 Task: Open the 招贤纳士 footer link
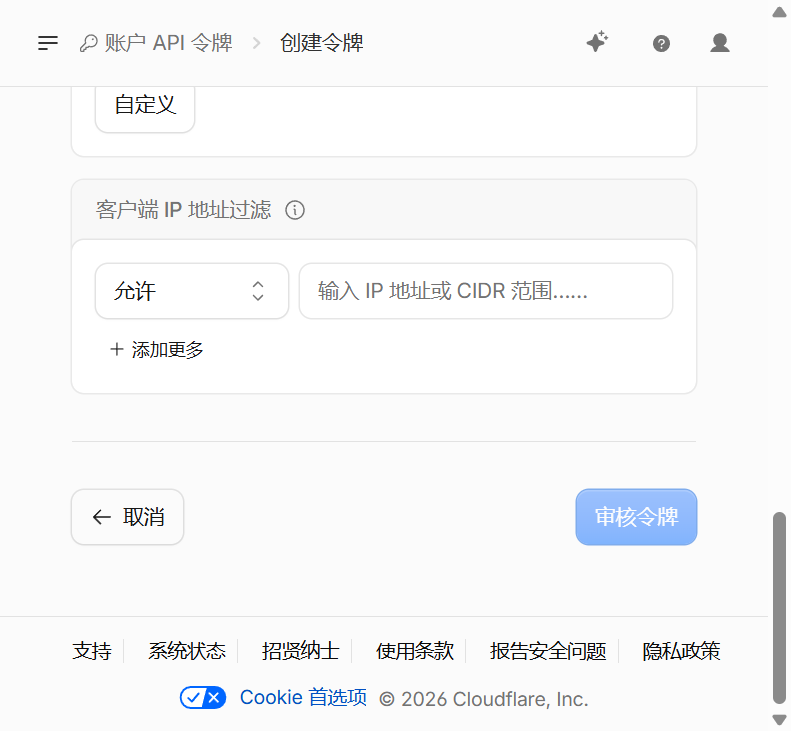click(x=301, y=651)
